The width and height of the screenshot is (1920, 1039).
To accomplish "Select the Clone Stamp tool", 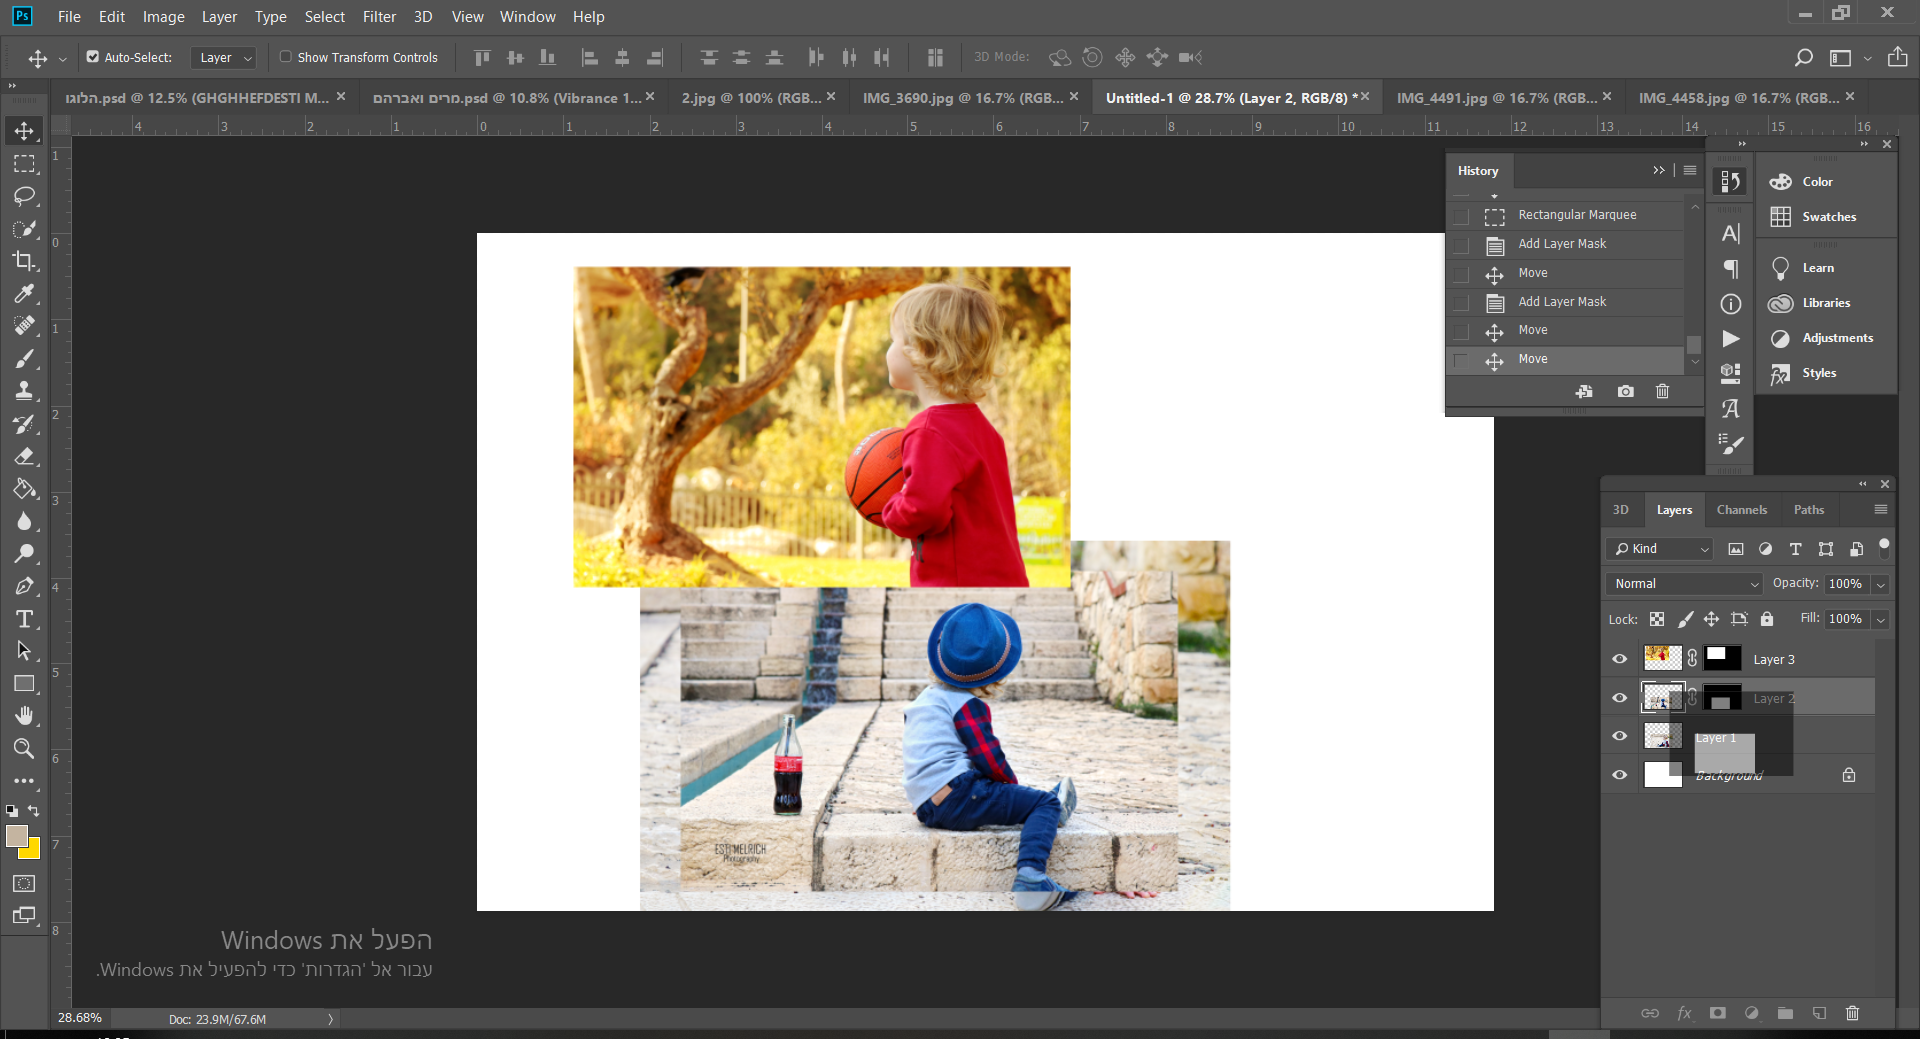I will coord(24,391).
